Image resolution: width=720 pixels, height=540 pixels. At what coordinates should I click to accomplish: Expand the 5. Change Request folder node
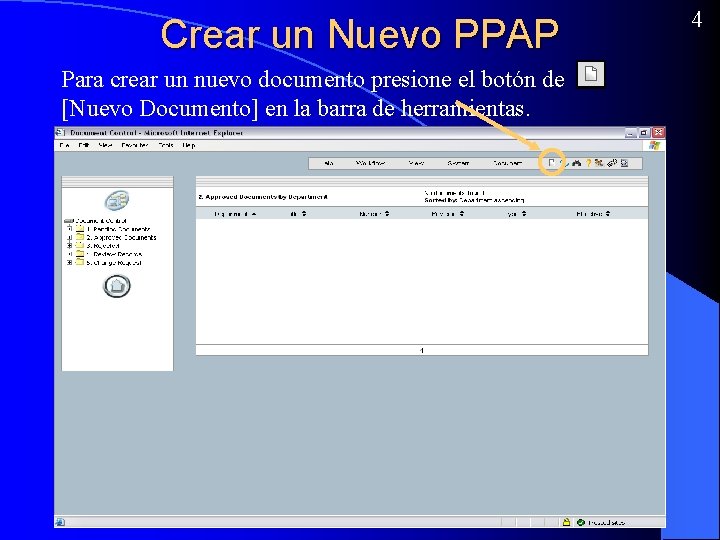tap(70, 263)
